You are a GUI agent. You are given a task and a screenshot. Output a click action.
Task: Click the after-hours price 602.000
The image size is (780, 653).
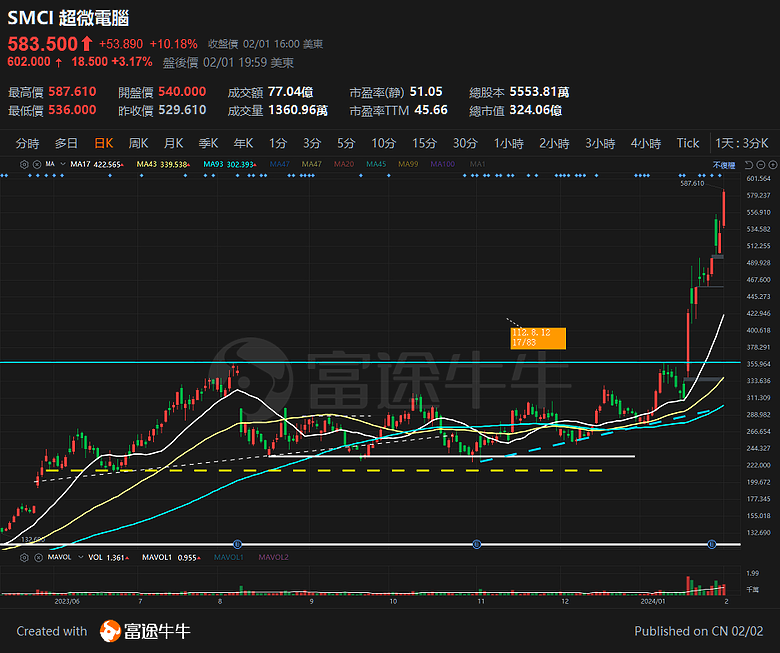[x=29, y=62]
